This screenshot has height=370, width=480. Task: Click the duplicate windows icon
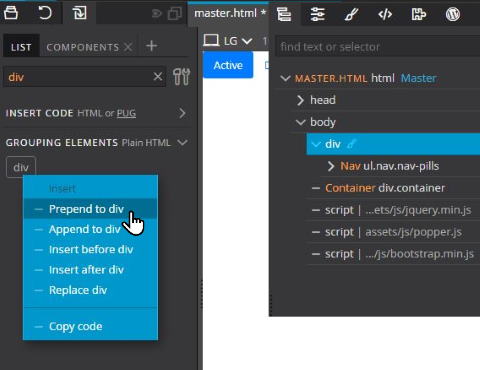(175, 14)
